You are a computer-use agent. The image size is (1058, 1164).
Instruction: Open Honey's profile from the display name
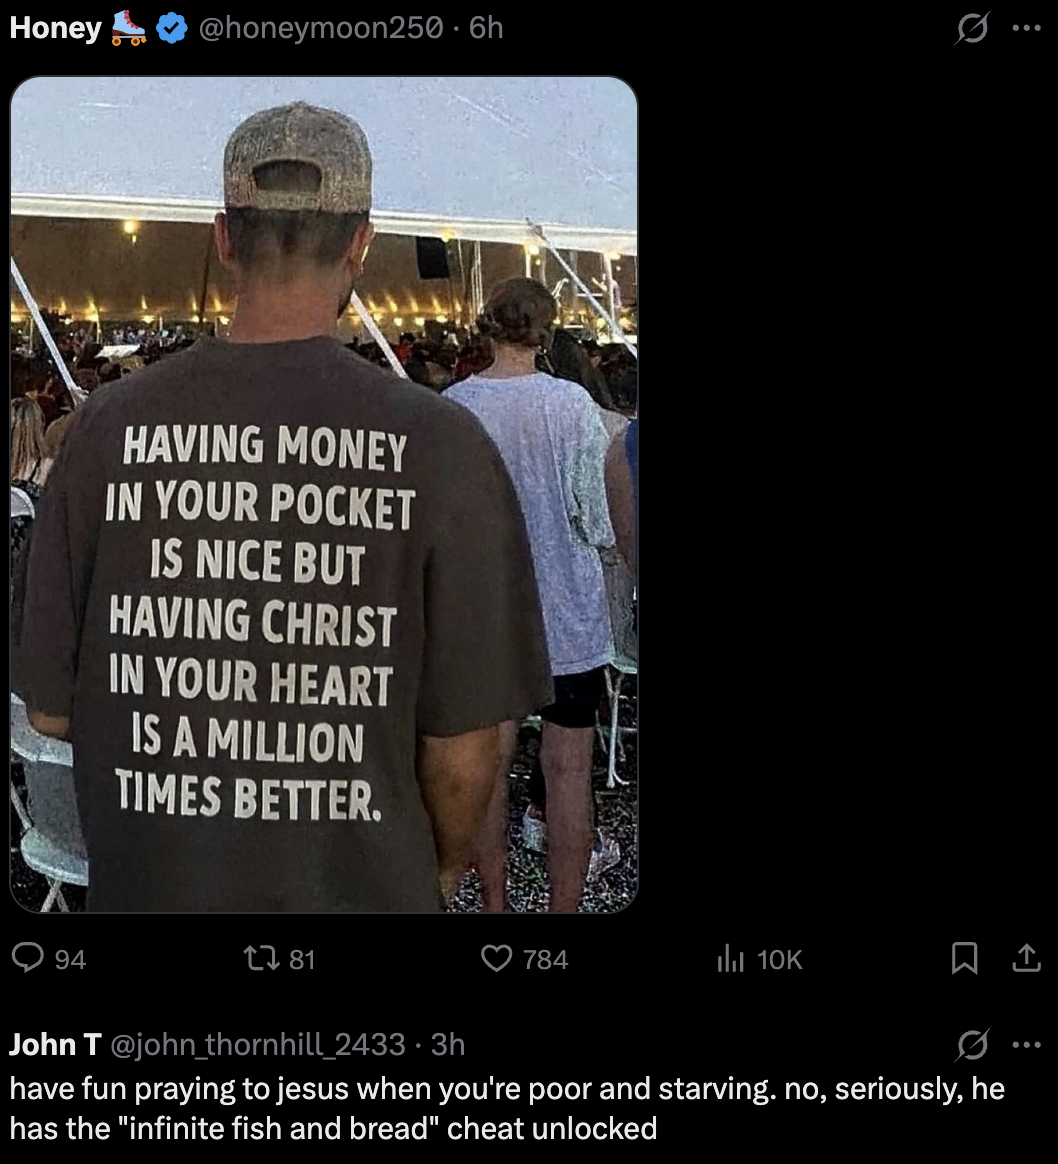coord(55,29)
